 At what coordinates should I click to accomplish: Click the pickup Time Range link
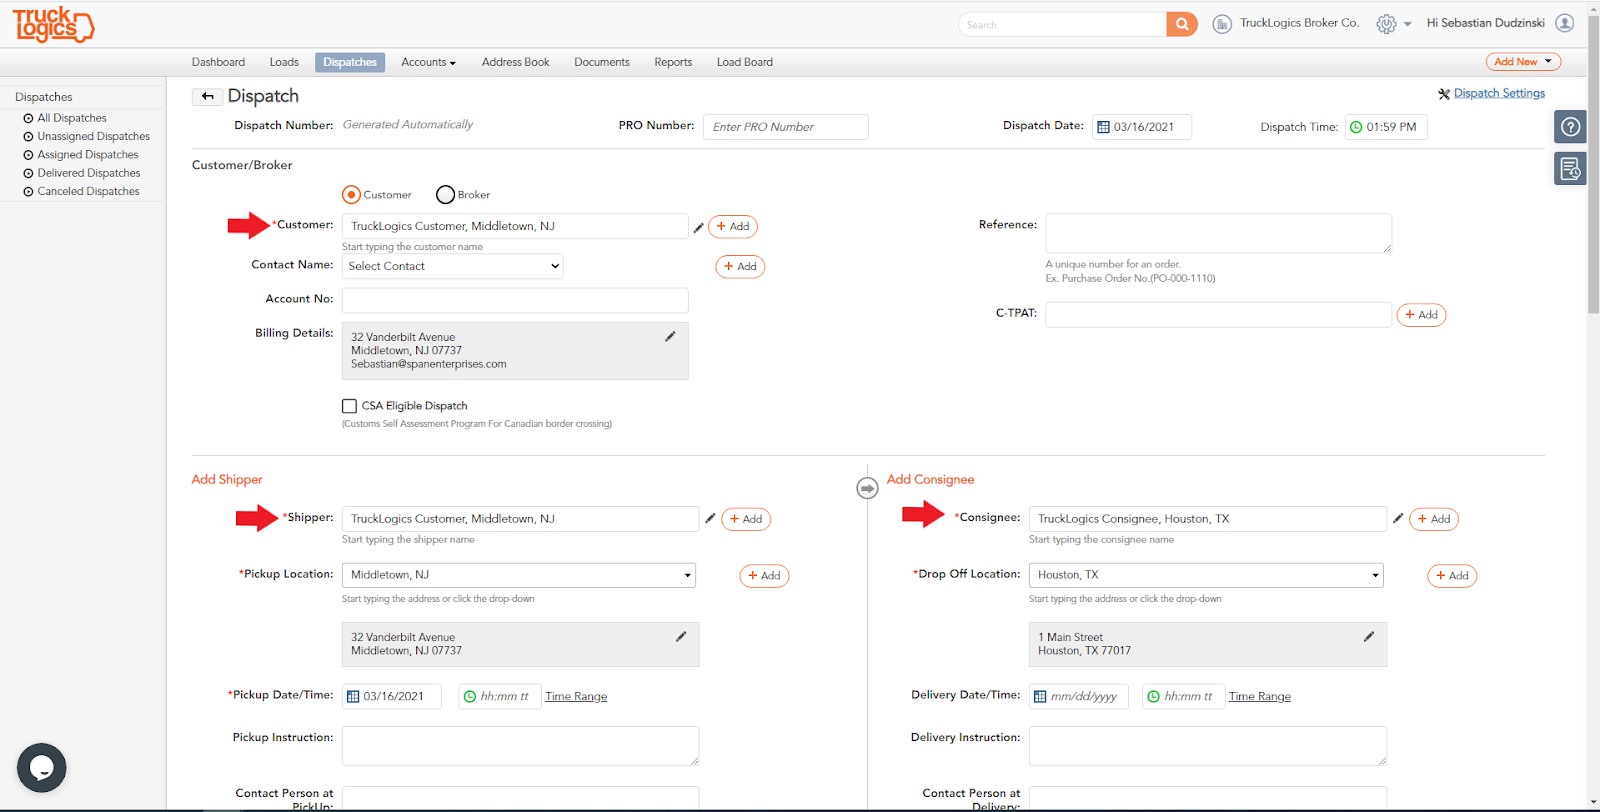(x=576, y=696)
